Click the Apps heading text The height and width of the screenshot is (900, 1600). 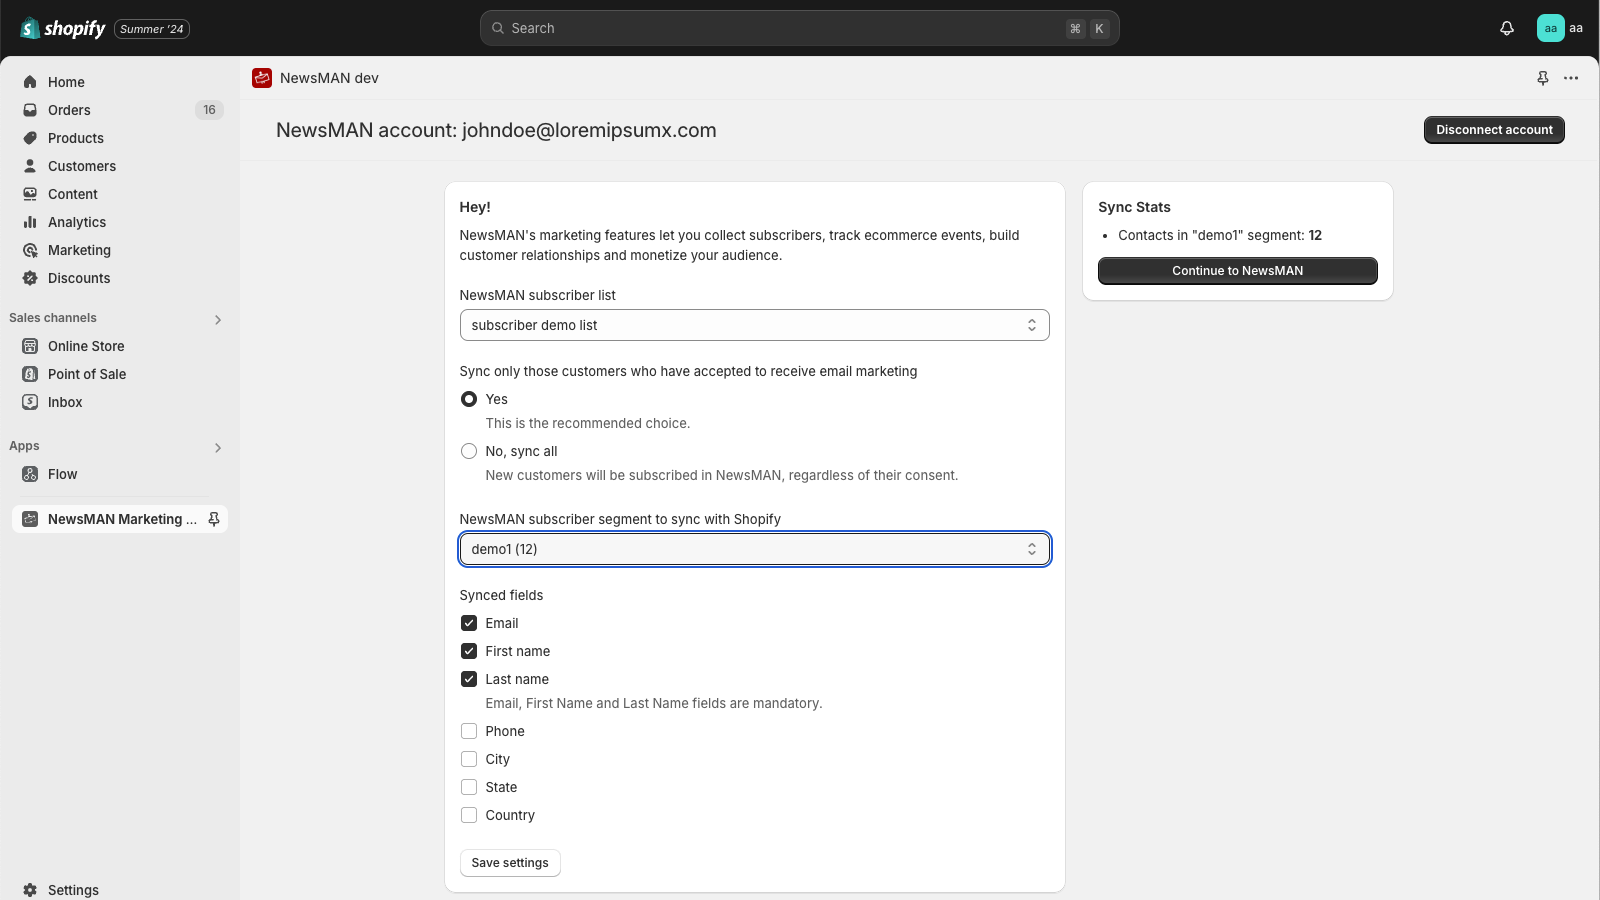click(24, 446)
